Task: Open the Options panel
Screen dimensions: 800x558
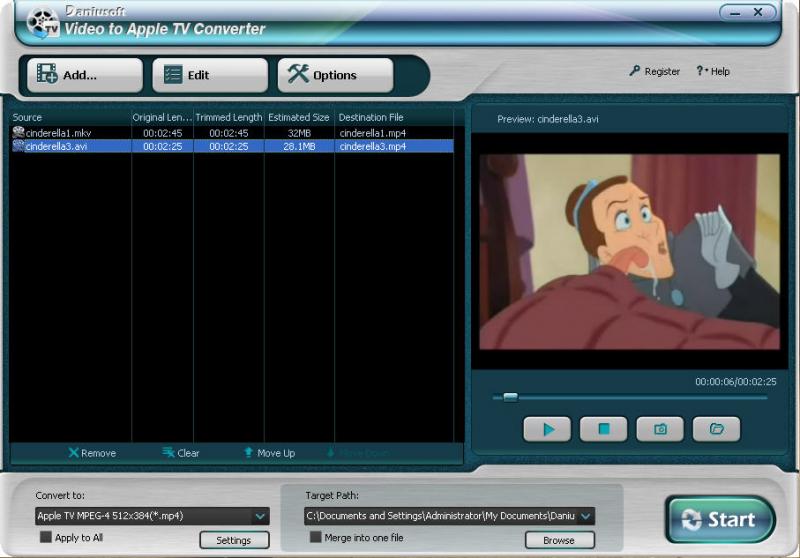Action: 335,75
